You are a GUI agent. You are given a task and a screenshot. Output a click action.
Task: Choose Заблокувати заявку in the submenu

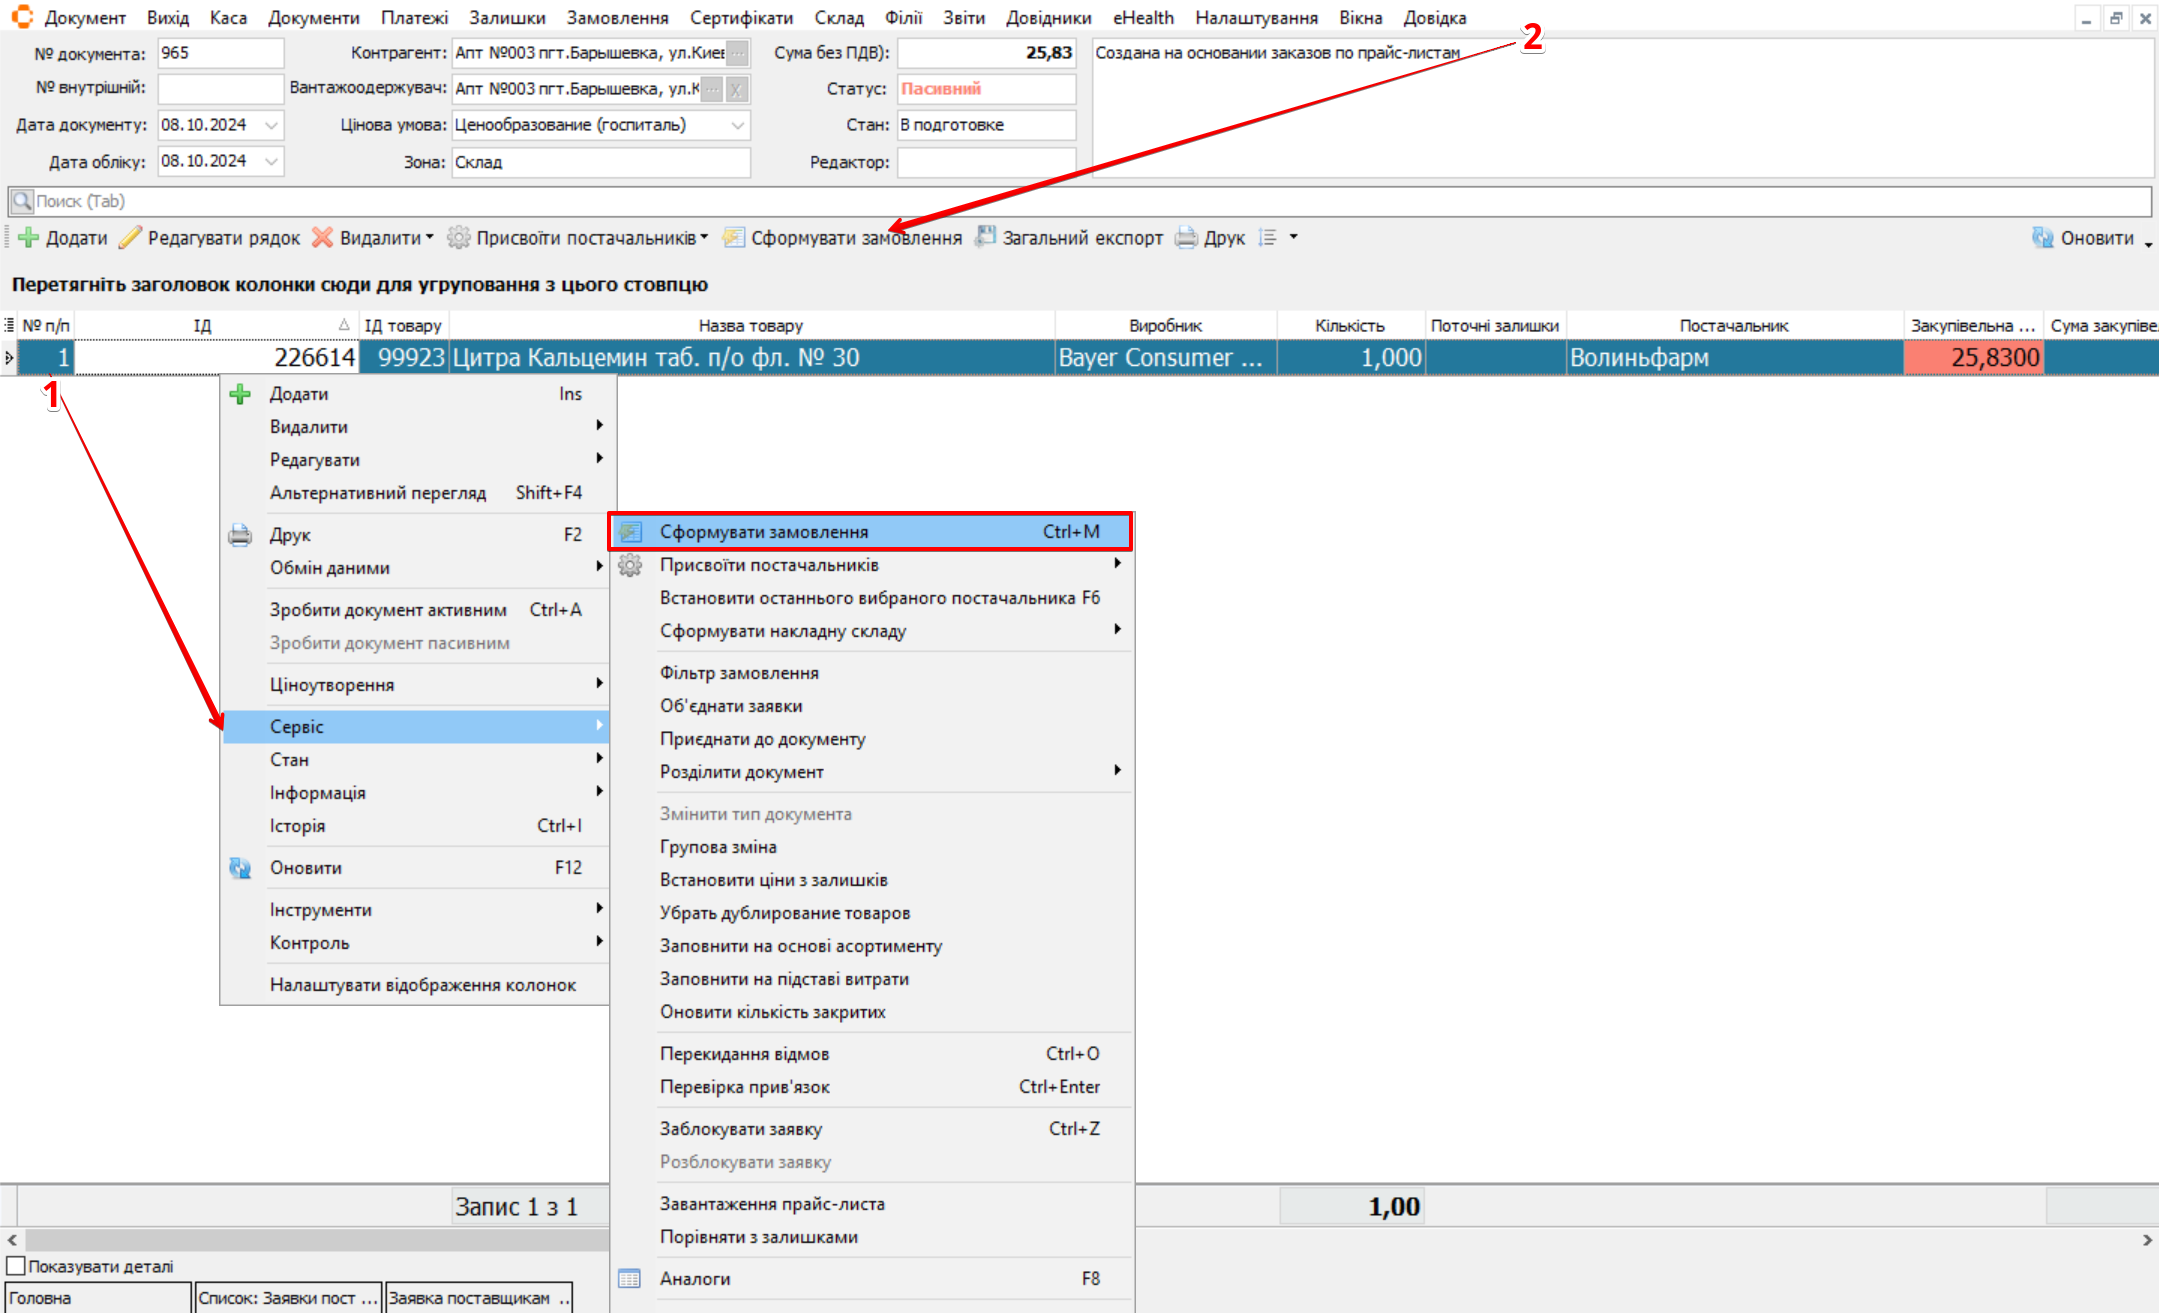pos(740,1129)
